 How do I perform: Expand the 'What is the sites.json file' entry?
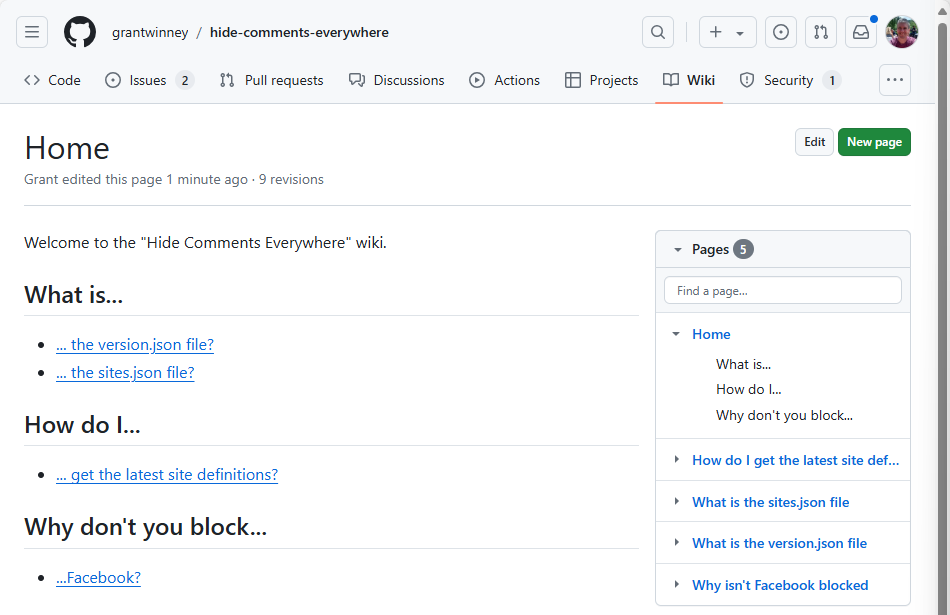(676, 502)
